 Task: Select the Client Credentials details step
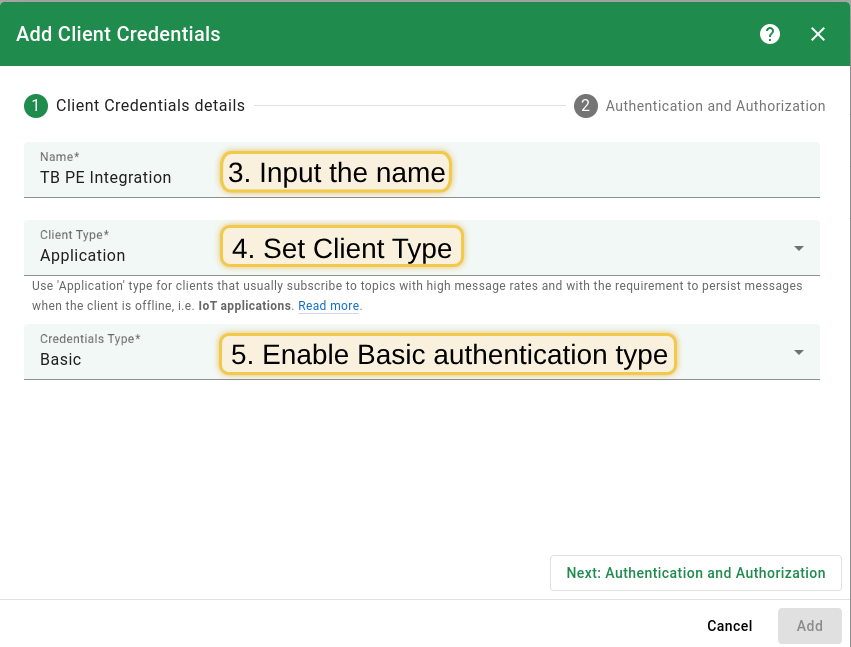(x=134, y=105)
